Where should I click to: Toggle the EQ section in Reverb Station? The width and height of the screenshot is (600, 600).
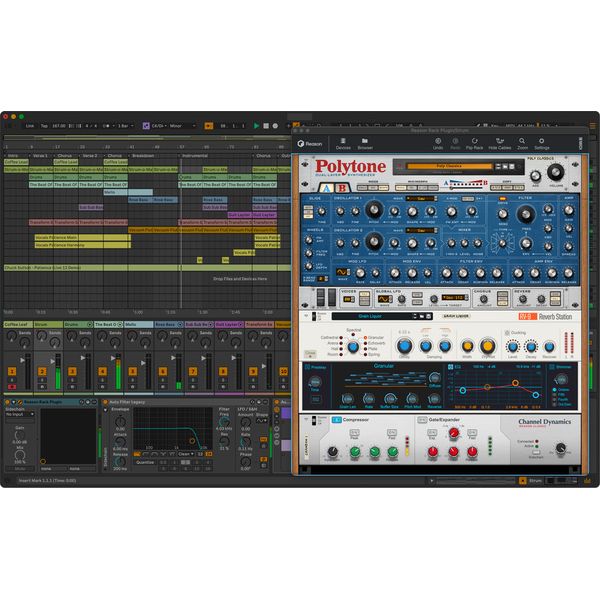[451, 367]
